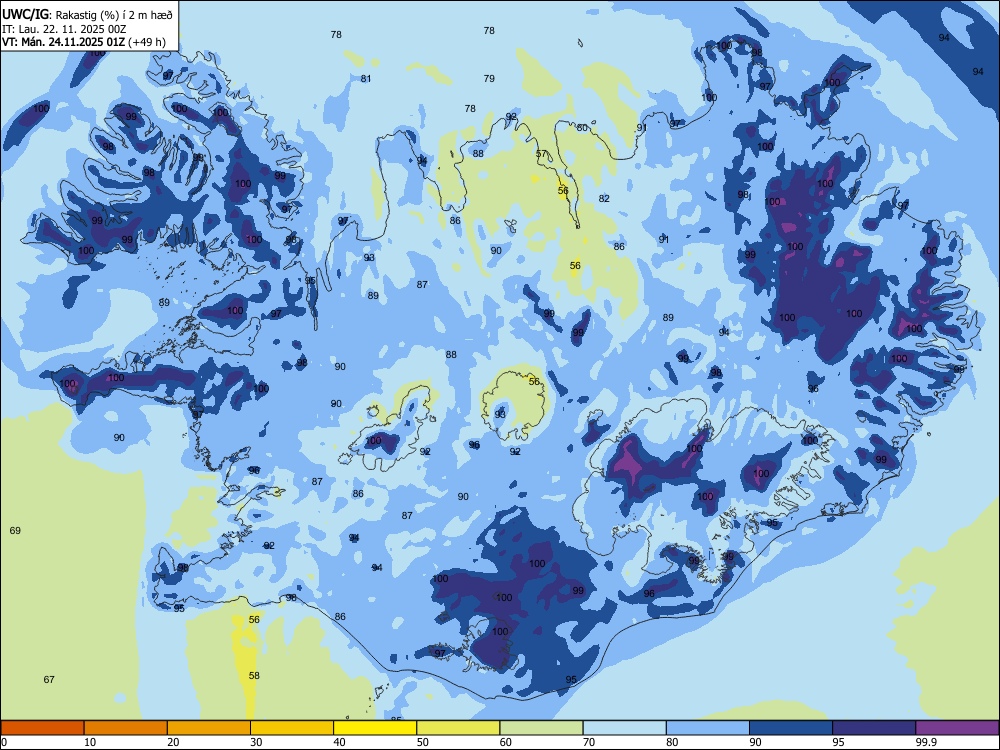Click the init time 'IT: Lau. 22. 11. 2025 00Z'

(64, 29)
